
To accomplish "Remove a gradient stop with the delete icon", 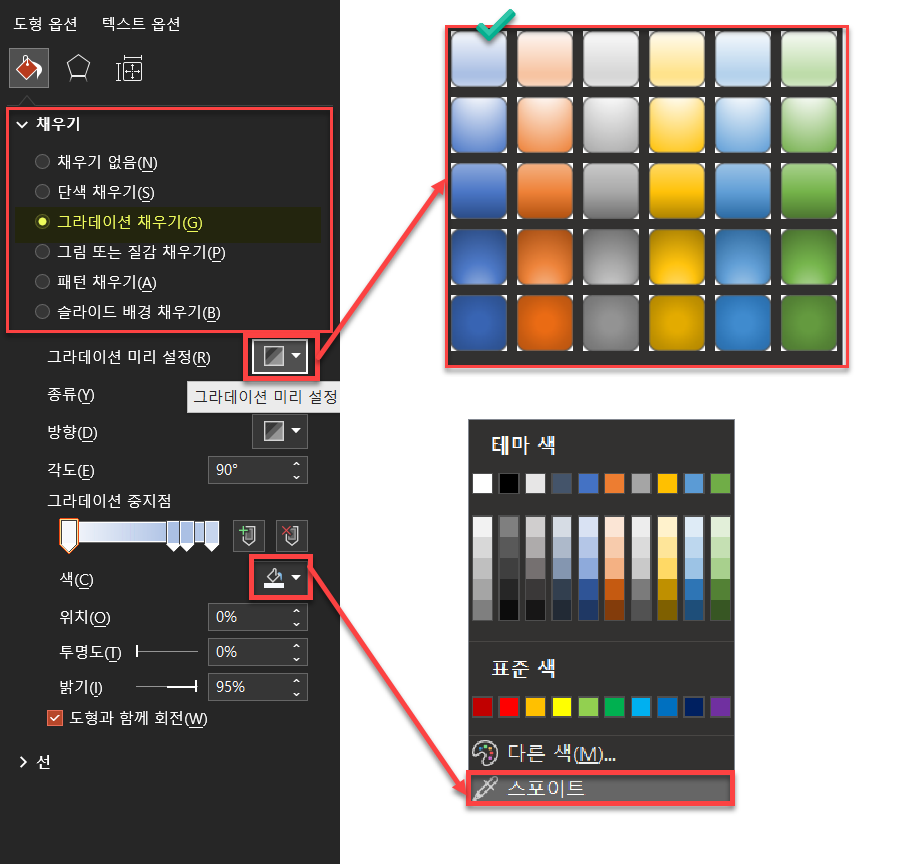I will [x=290, y=536].
